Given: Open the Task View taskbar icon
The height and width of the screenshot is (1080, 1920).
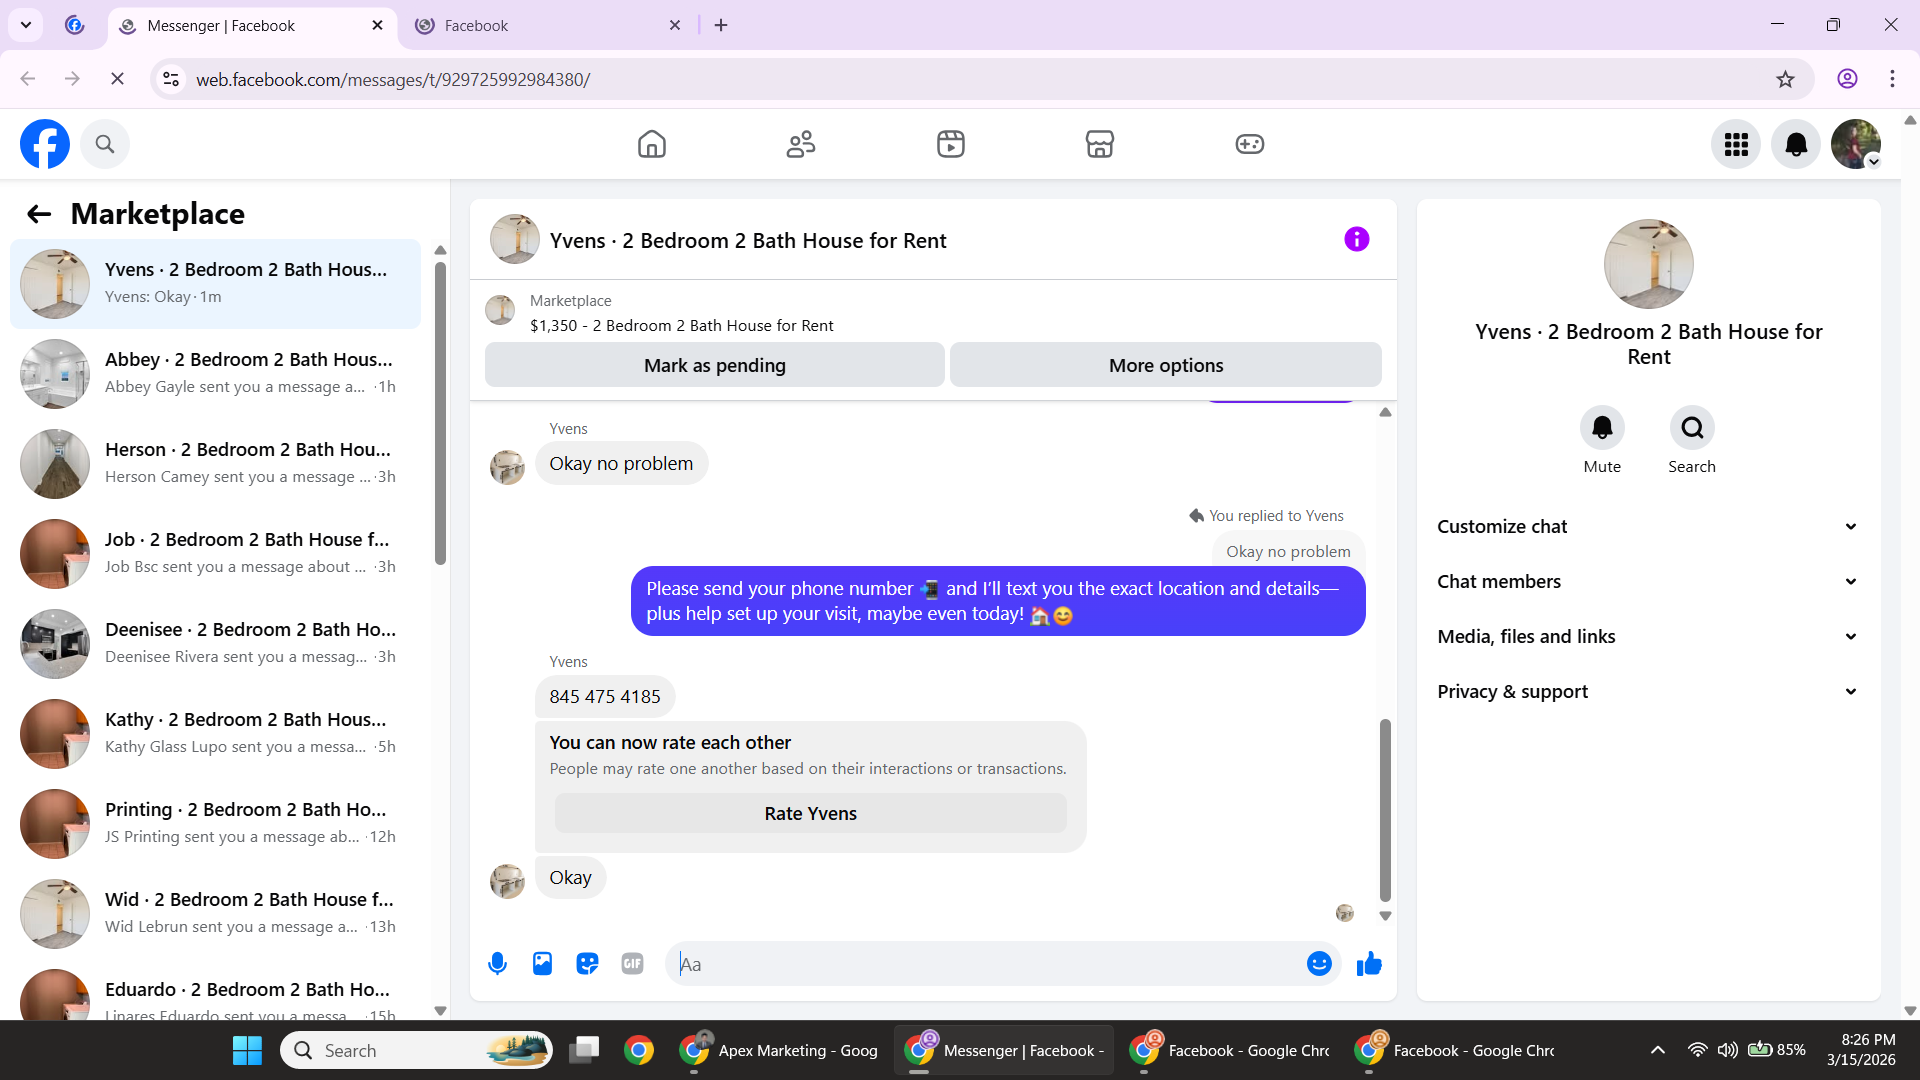Looking at the screenshot, I should tap(584, 1050).
